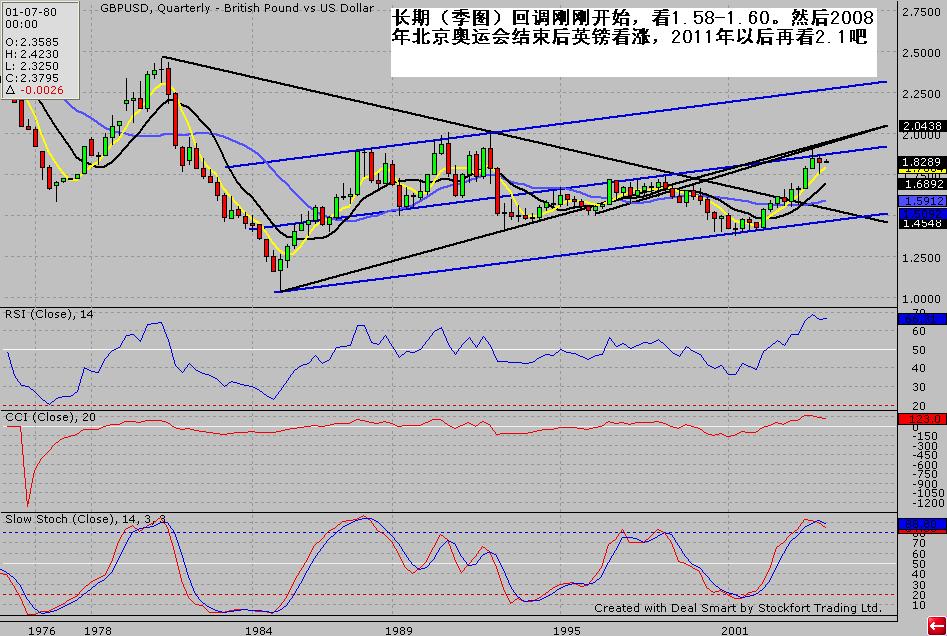Select the RSI (Close), 14 indicator title
The image size is (947, 636).
48,314
